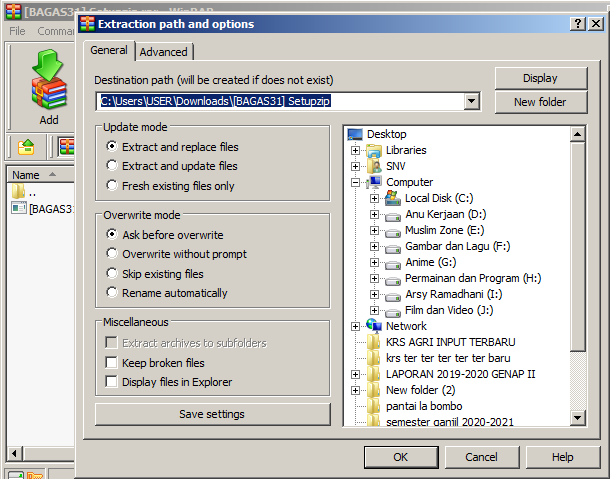Click the Anime (G:) drive icon
This screenshot has width=610, height=479.
click(393, 264)
